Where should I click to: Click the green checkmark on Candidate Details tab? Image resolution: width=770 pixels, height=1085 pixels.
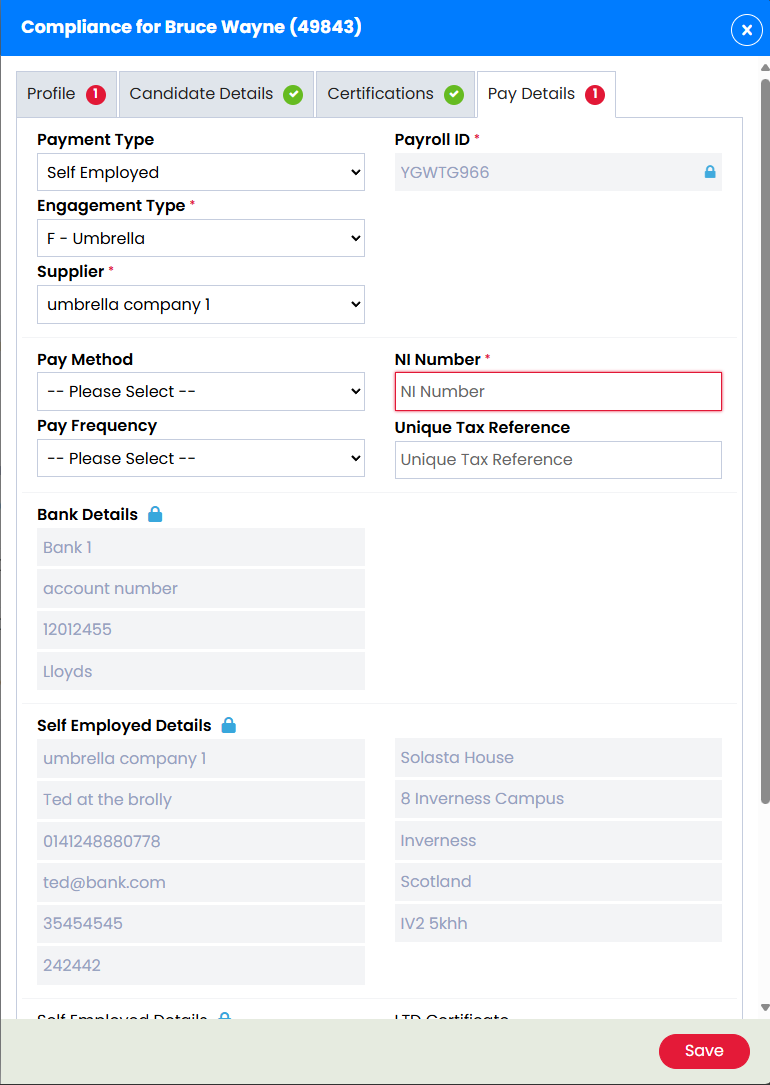click(x=293, y=93)
